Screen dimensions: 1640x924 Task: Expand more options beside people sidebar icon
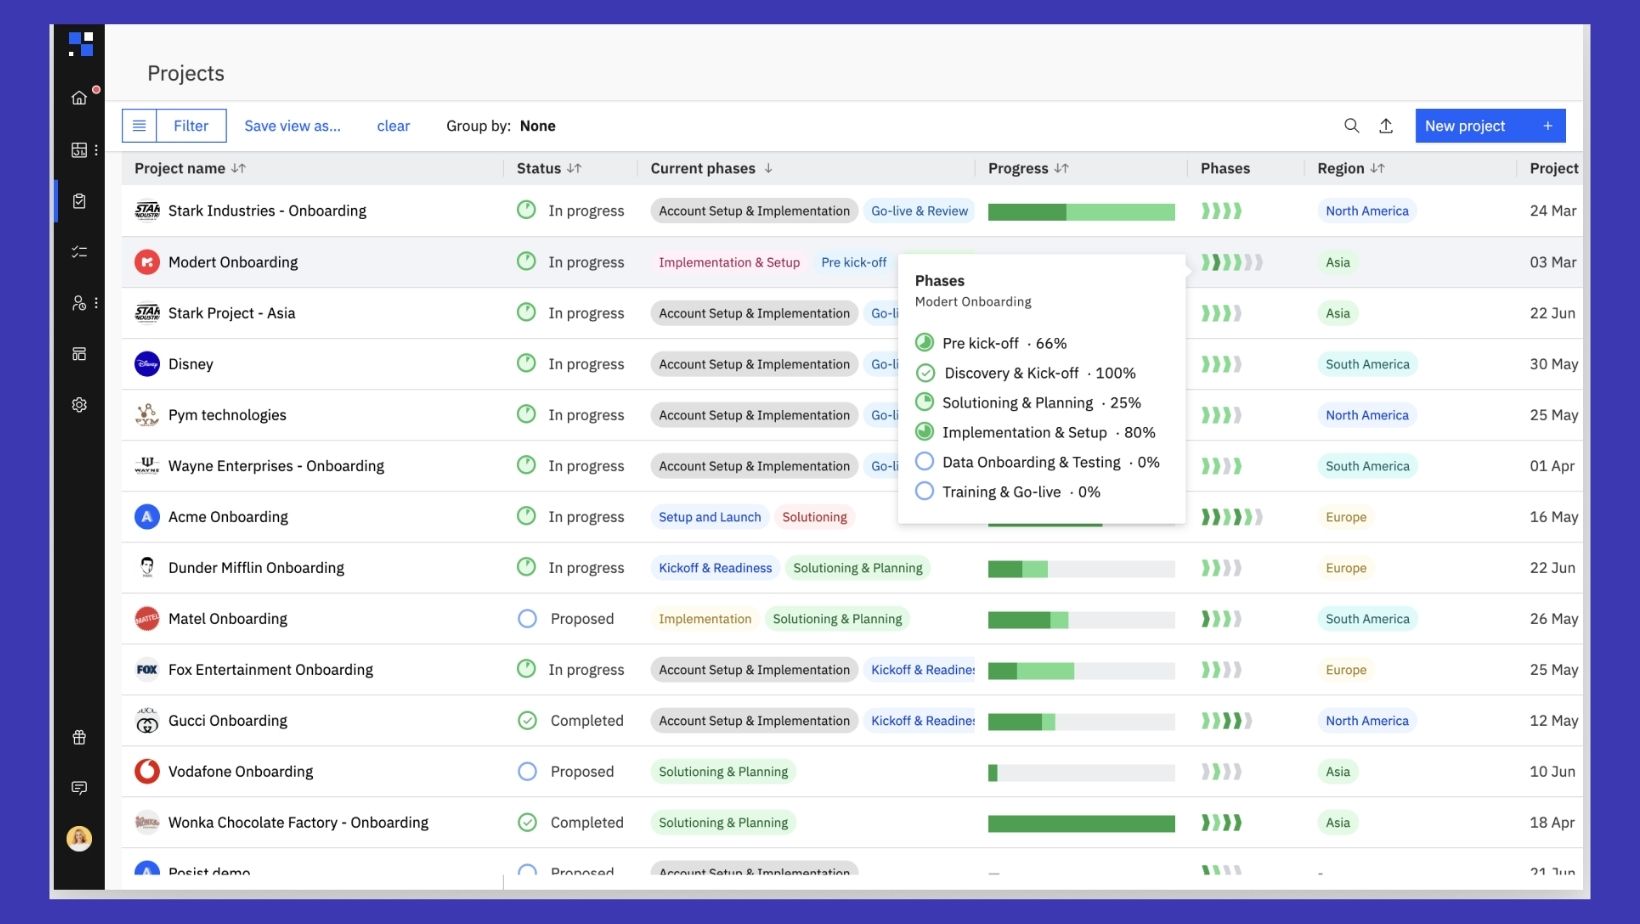(x=96, y=303)
